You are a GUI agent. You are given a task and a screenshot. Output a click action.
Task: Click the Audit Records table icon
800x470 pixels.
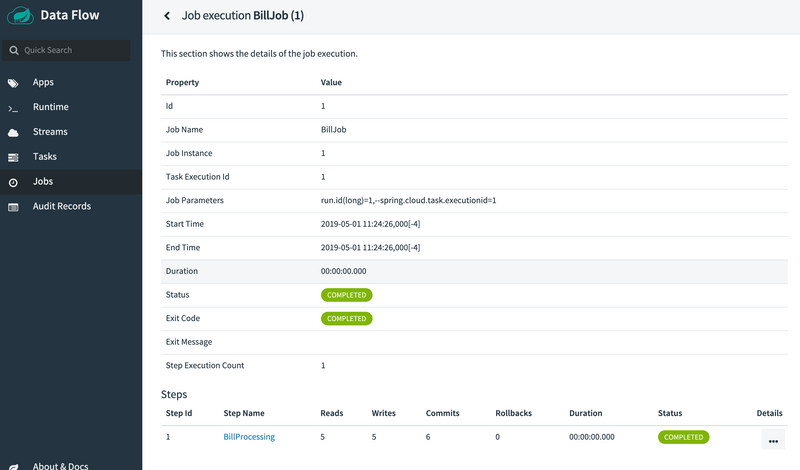(x=13, y=207)
